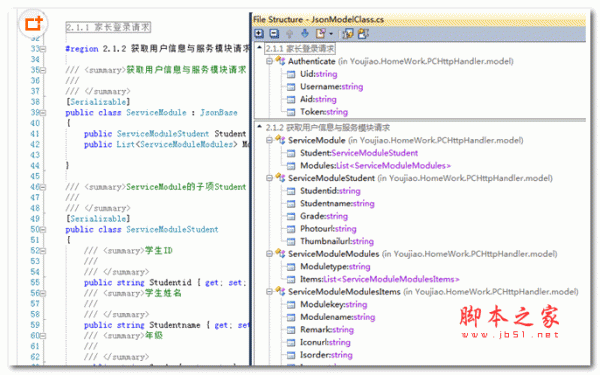Select the Uid:string property
This screenshot has height=375, width=600.
coord(319,74)
